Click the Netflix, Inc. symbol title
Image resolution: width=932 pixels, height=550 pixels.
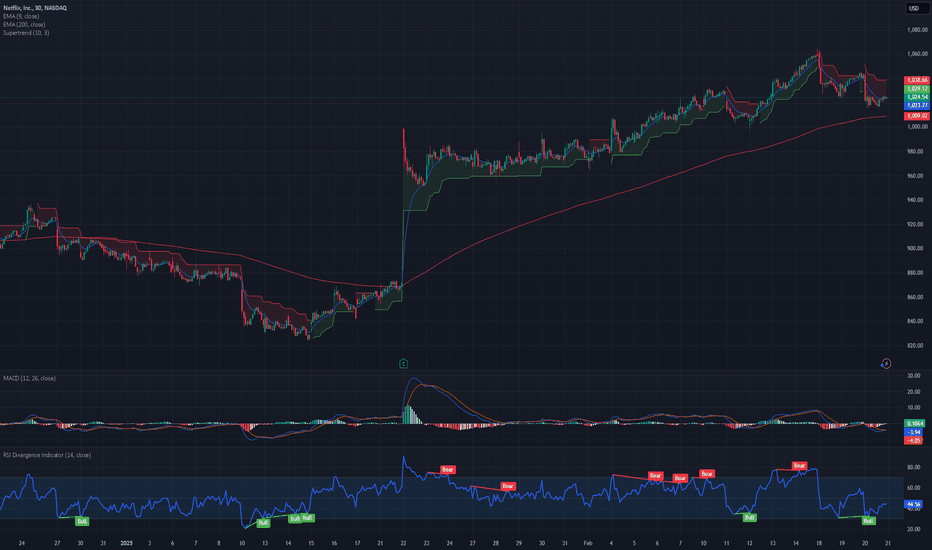tap(35, 8)
